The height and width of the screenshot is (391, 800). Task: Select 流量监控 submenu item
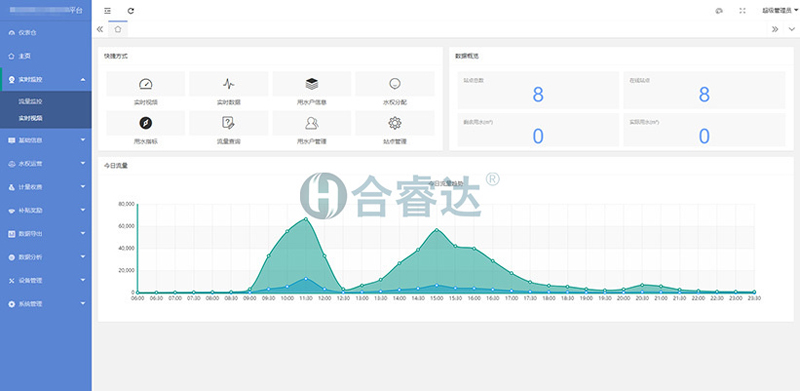pos(31,102)
